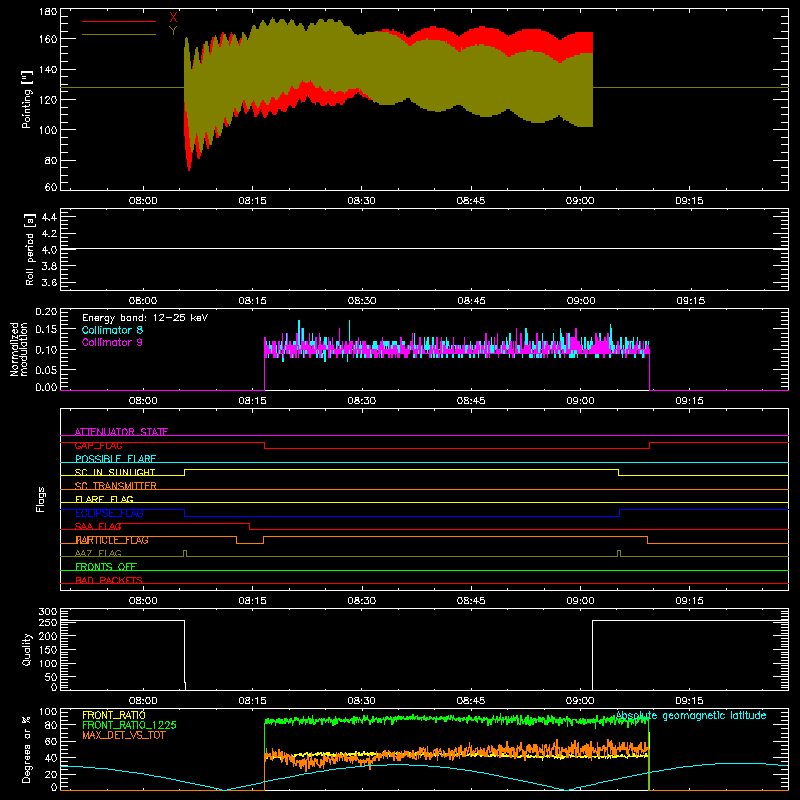The height and width of the screenshot is (800, 800).
Task: Click the olive Y legend label
Action: pos(173,31)
